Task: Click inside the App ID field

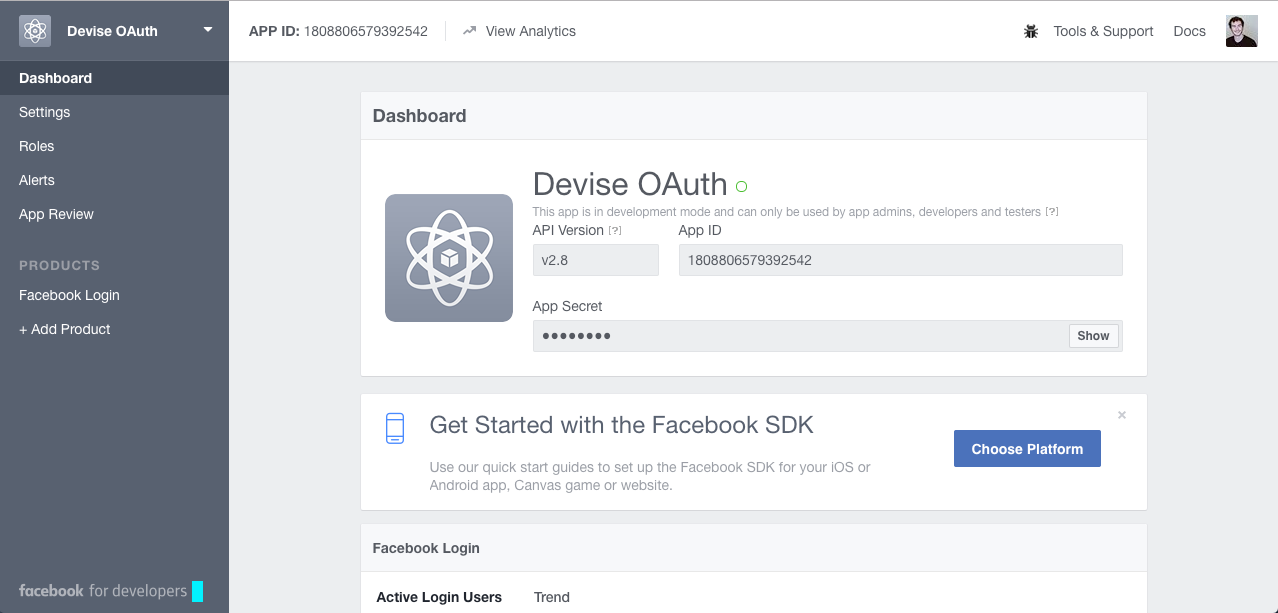Action: pyautogui.click(x=899, y=260)
